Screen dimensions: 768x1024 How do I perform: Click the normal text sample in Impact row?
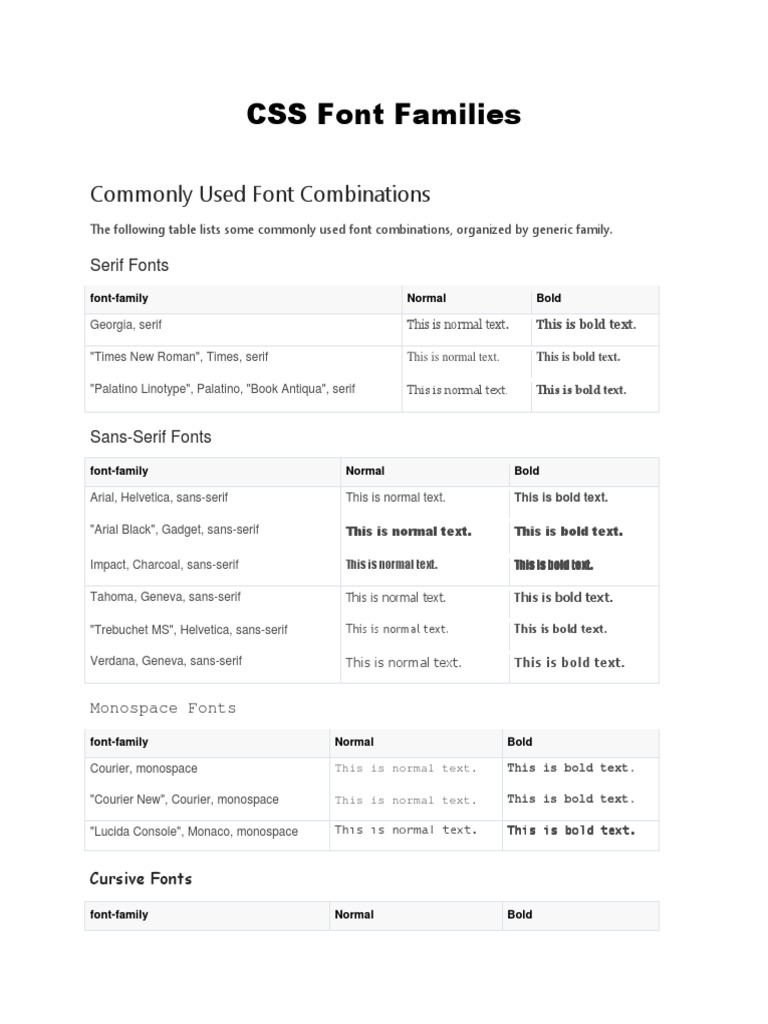click(391, 565)
